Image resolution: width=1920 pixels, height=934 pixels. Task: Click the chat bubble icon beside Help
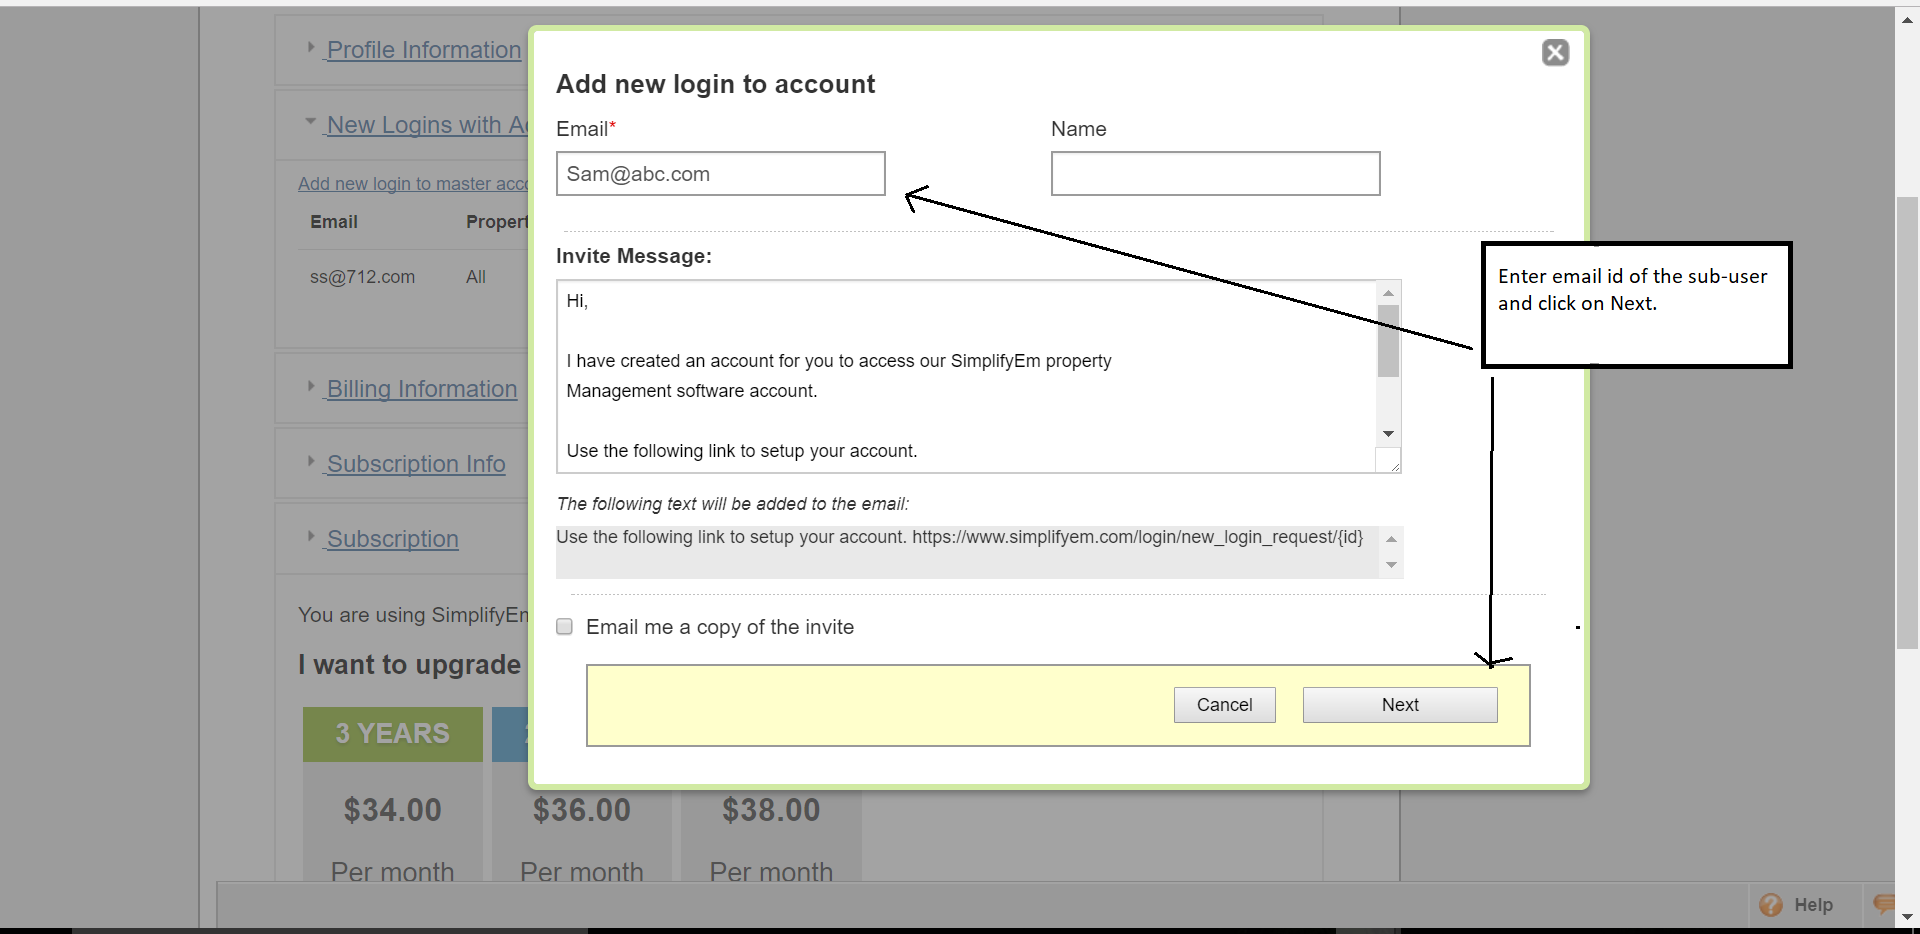pos(1884,904)
